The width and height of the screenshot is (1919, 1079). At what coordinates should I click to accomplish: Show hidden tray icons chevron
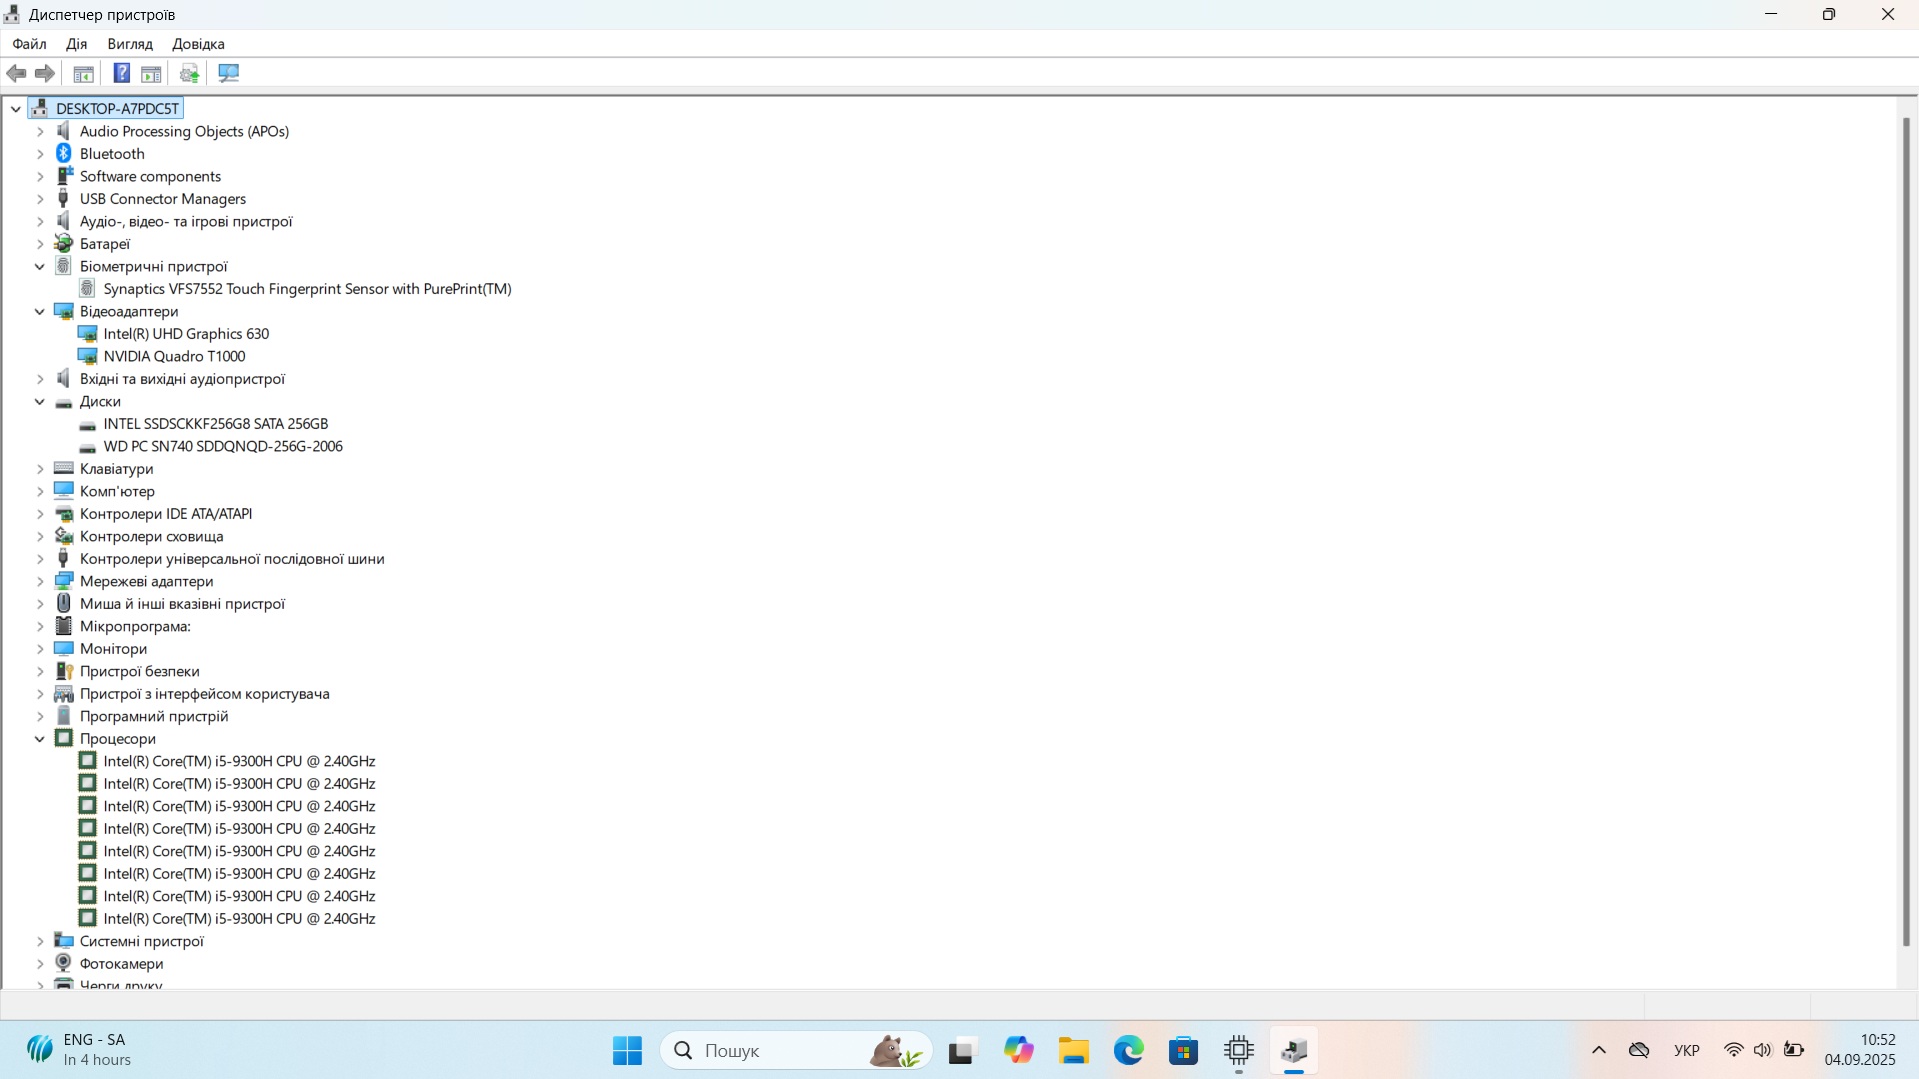tap(1599, 1050)
